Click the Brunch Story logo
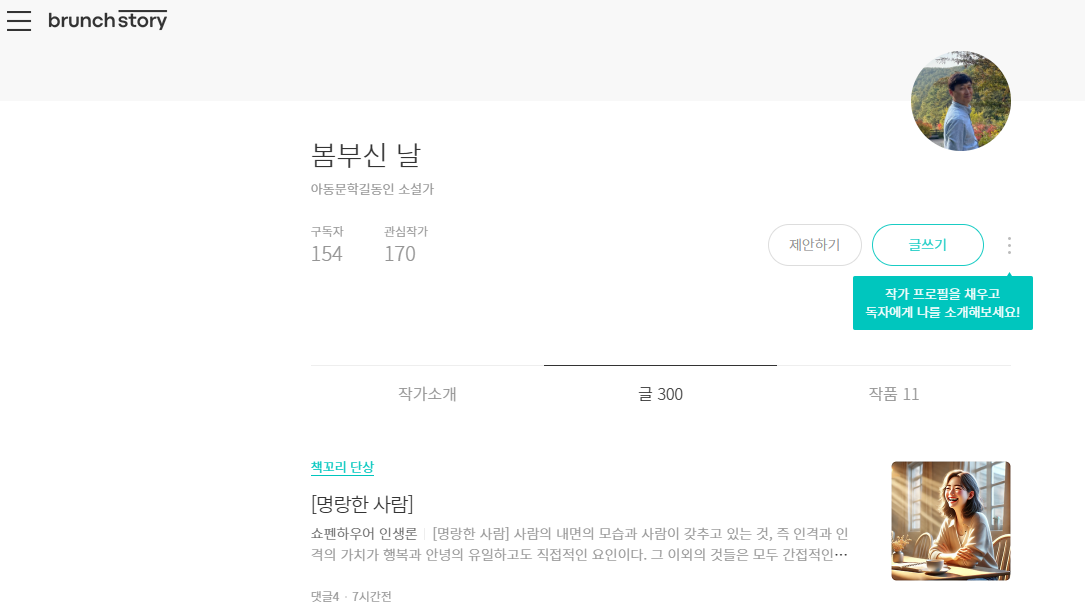The height and width of the screenshot is (615, 1085). click(107, 19)
